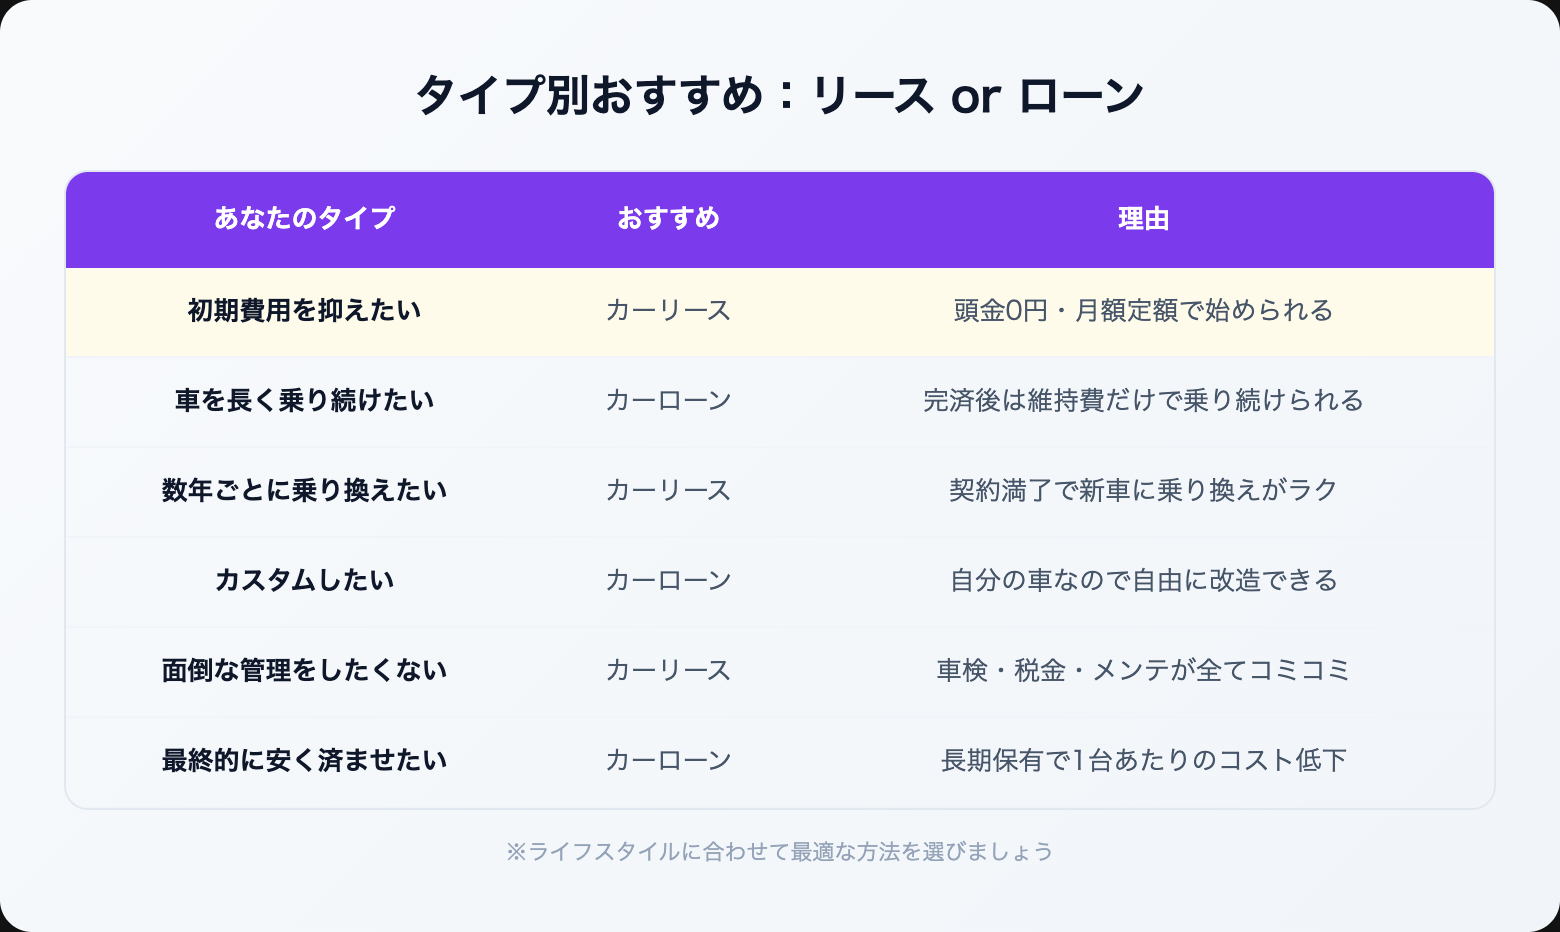1560x932 pixels.
Task: Click the reason 自分の車なので自由に改造できる
Action: [1143, 581]
